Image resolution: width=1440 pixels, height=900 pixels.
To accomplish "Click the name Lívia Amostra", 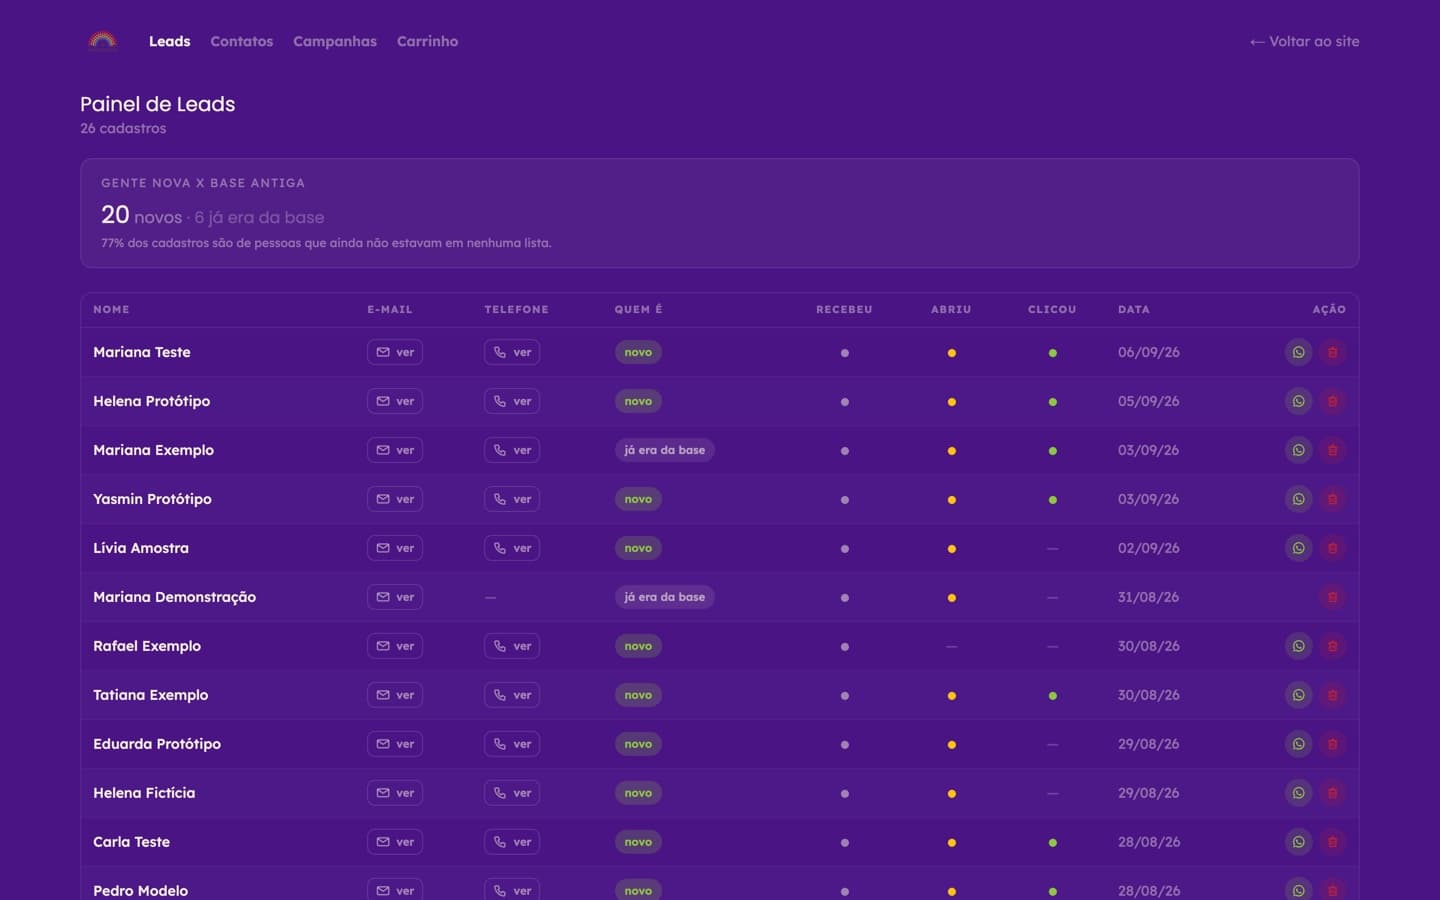I will coord(141,548).
